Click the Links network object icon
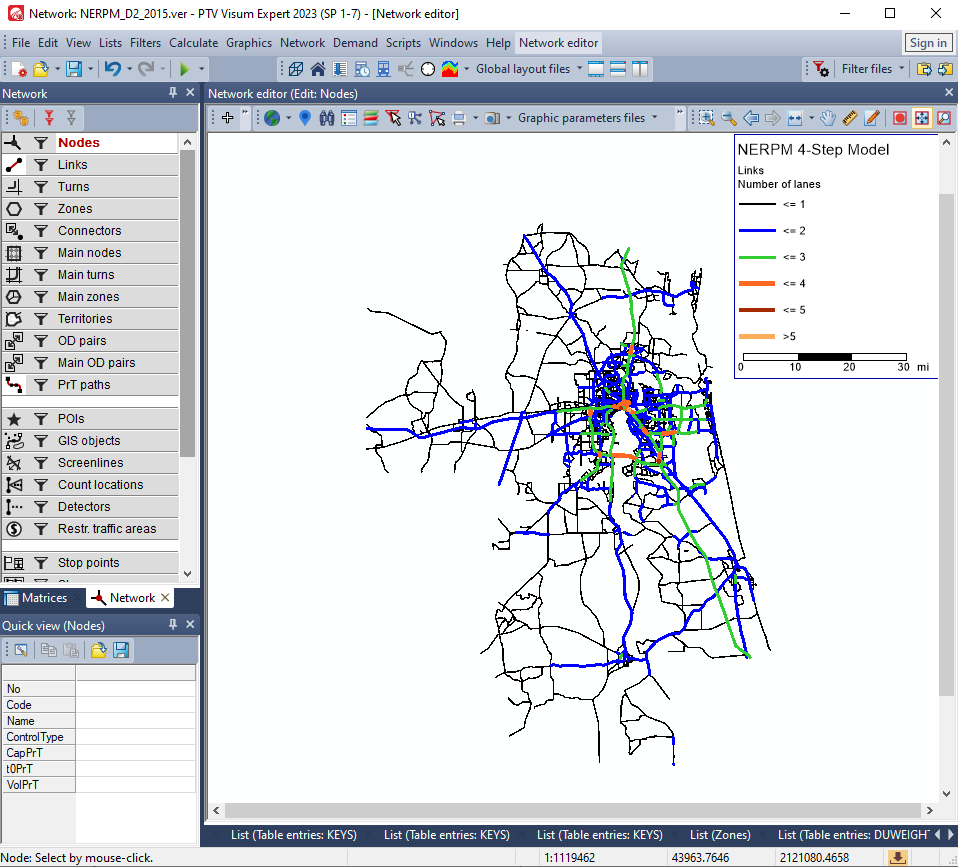Image resolution: width=958 pixels, height=867 pixels. [14, 165]
